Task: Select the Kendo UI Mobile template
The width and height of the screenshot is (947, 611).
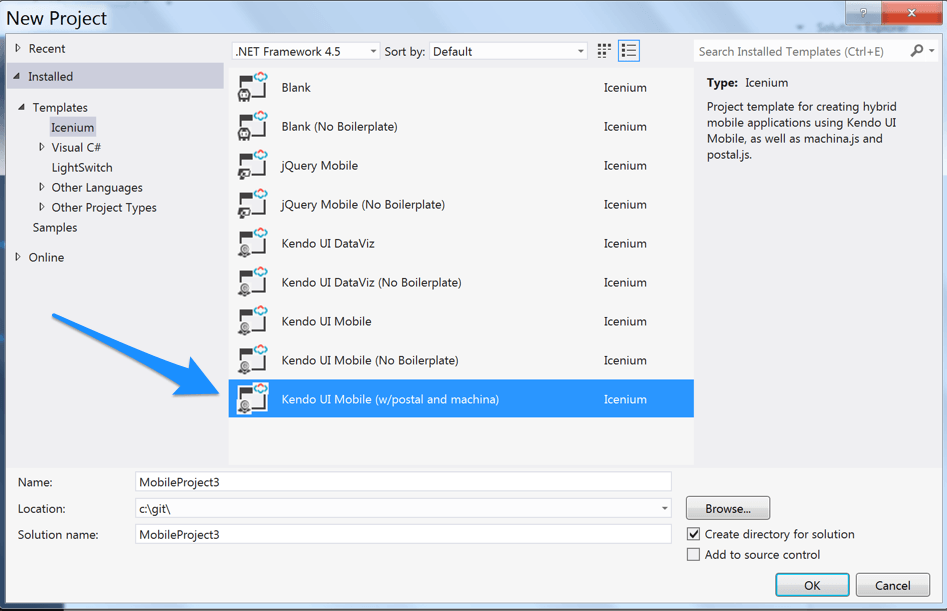Action: click(461, 321)
